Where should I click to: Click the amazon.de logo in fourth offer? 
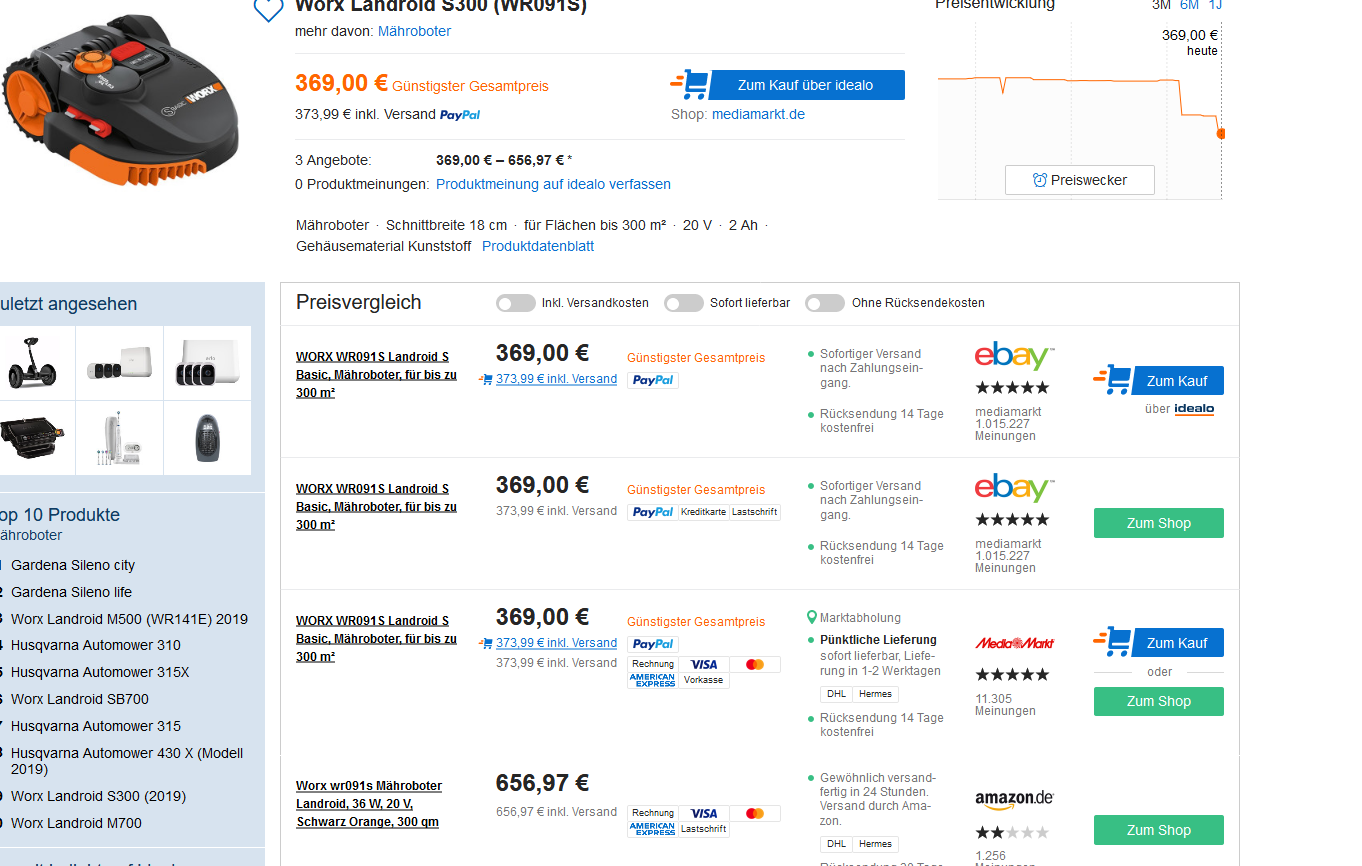pyautogui.click(x=1014, y=799)
